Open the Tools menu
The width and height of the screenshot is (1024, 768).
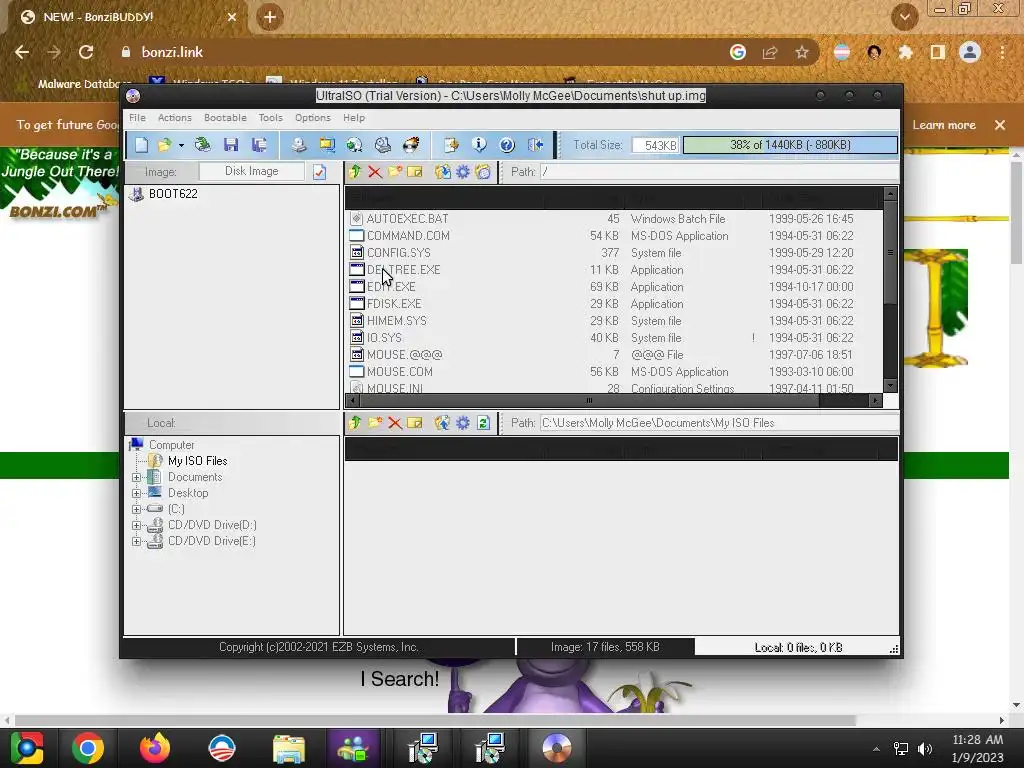click(x=270, y=118)
